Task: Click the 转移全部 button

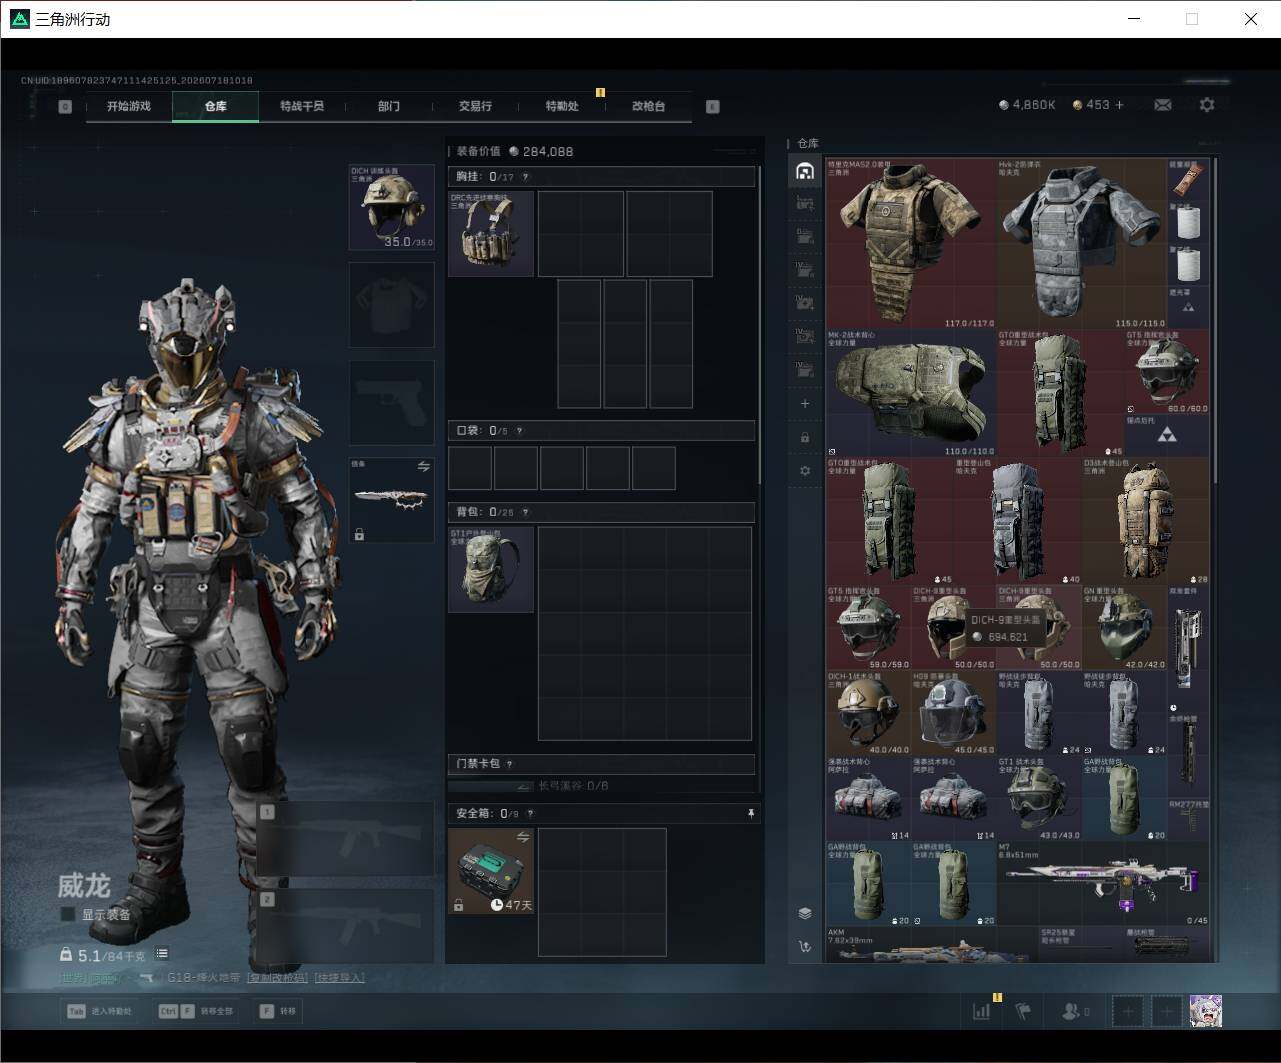Action: coord(197,1011)
